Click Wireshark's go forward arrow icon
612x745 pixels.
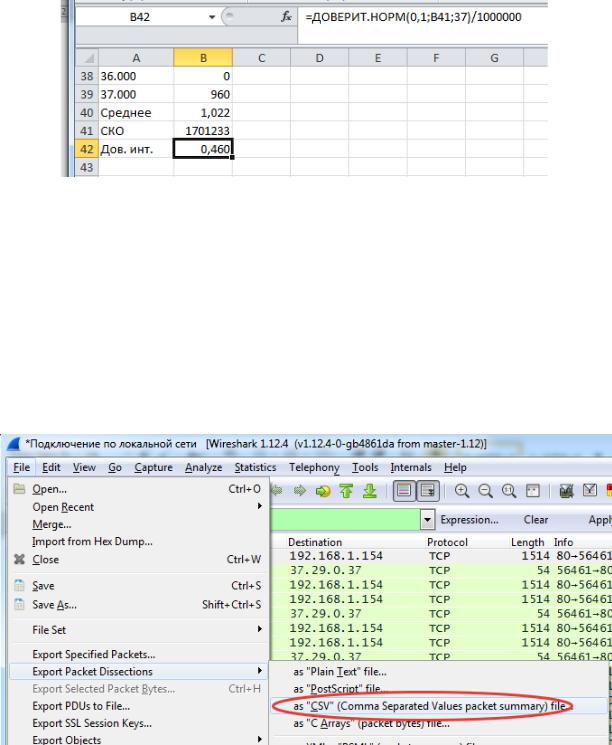pos(300,491)
